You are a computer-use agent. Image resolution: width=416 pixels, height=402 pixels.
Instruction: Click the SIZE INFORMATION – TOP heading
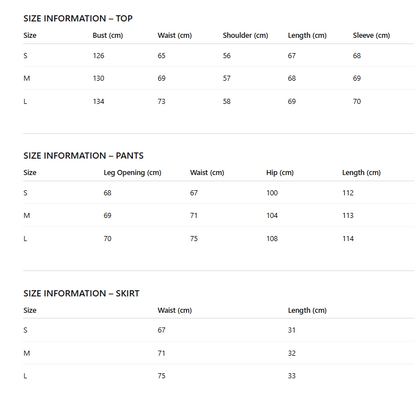coord(78,18)
